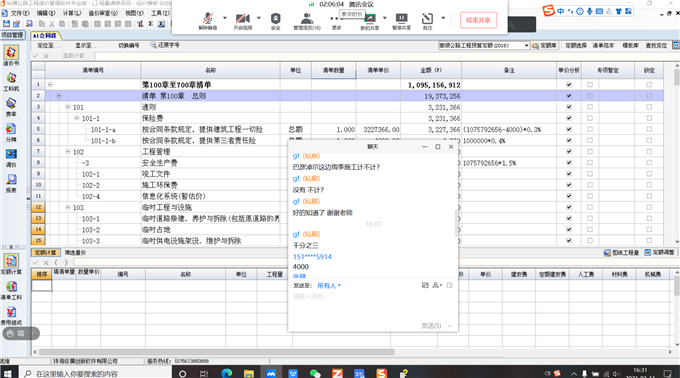Toggle 锁定 checkbox for row 102-1 竣工文件
Image resolution: width=680 pixels, height=378 pixels.
point(649,174)
